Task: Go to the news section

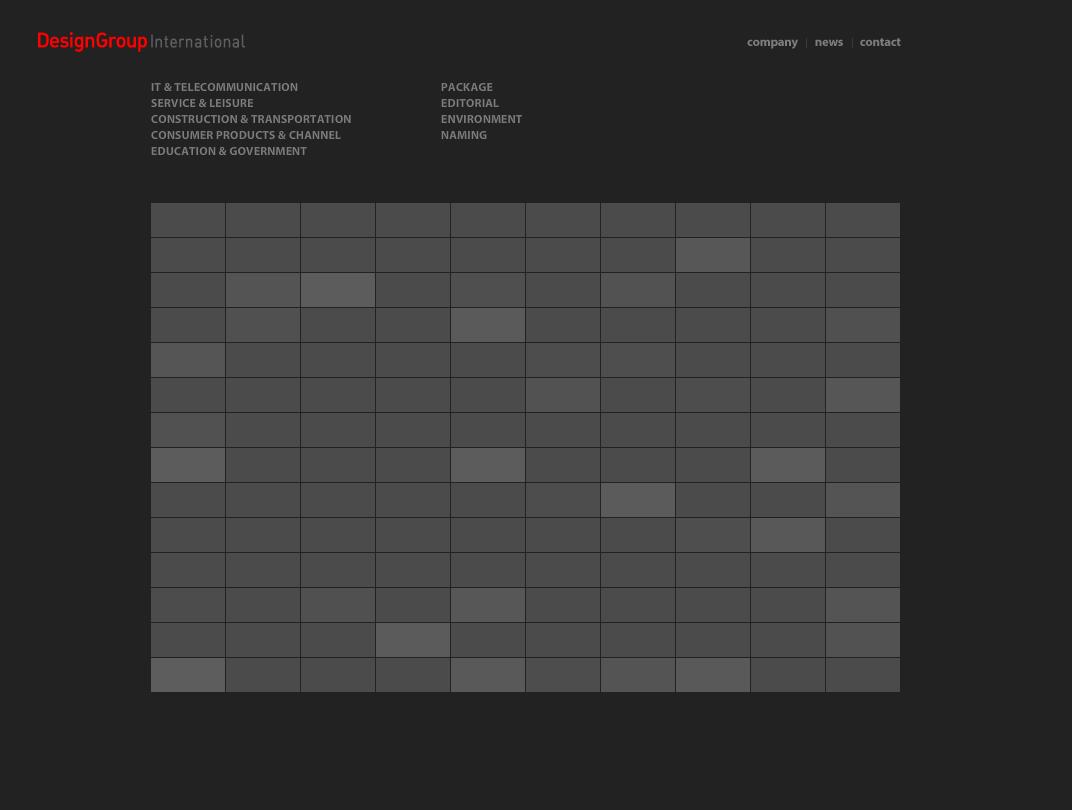Action: pos(828,42)
